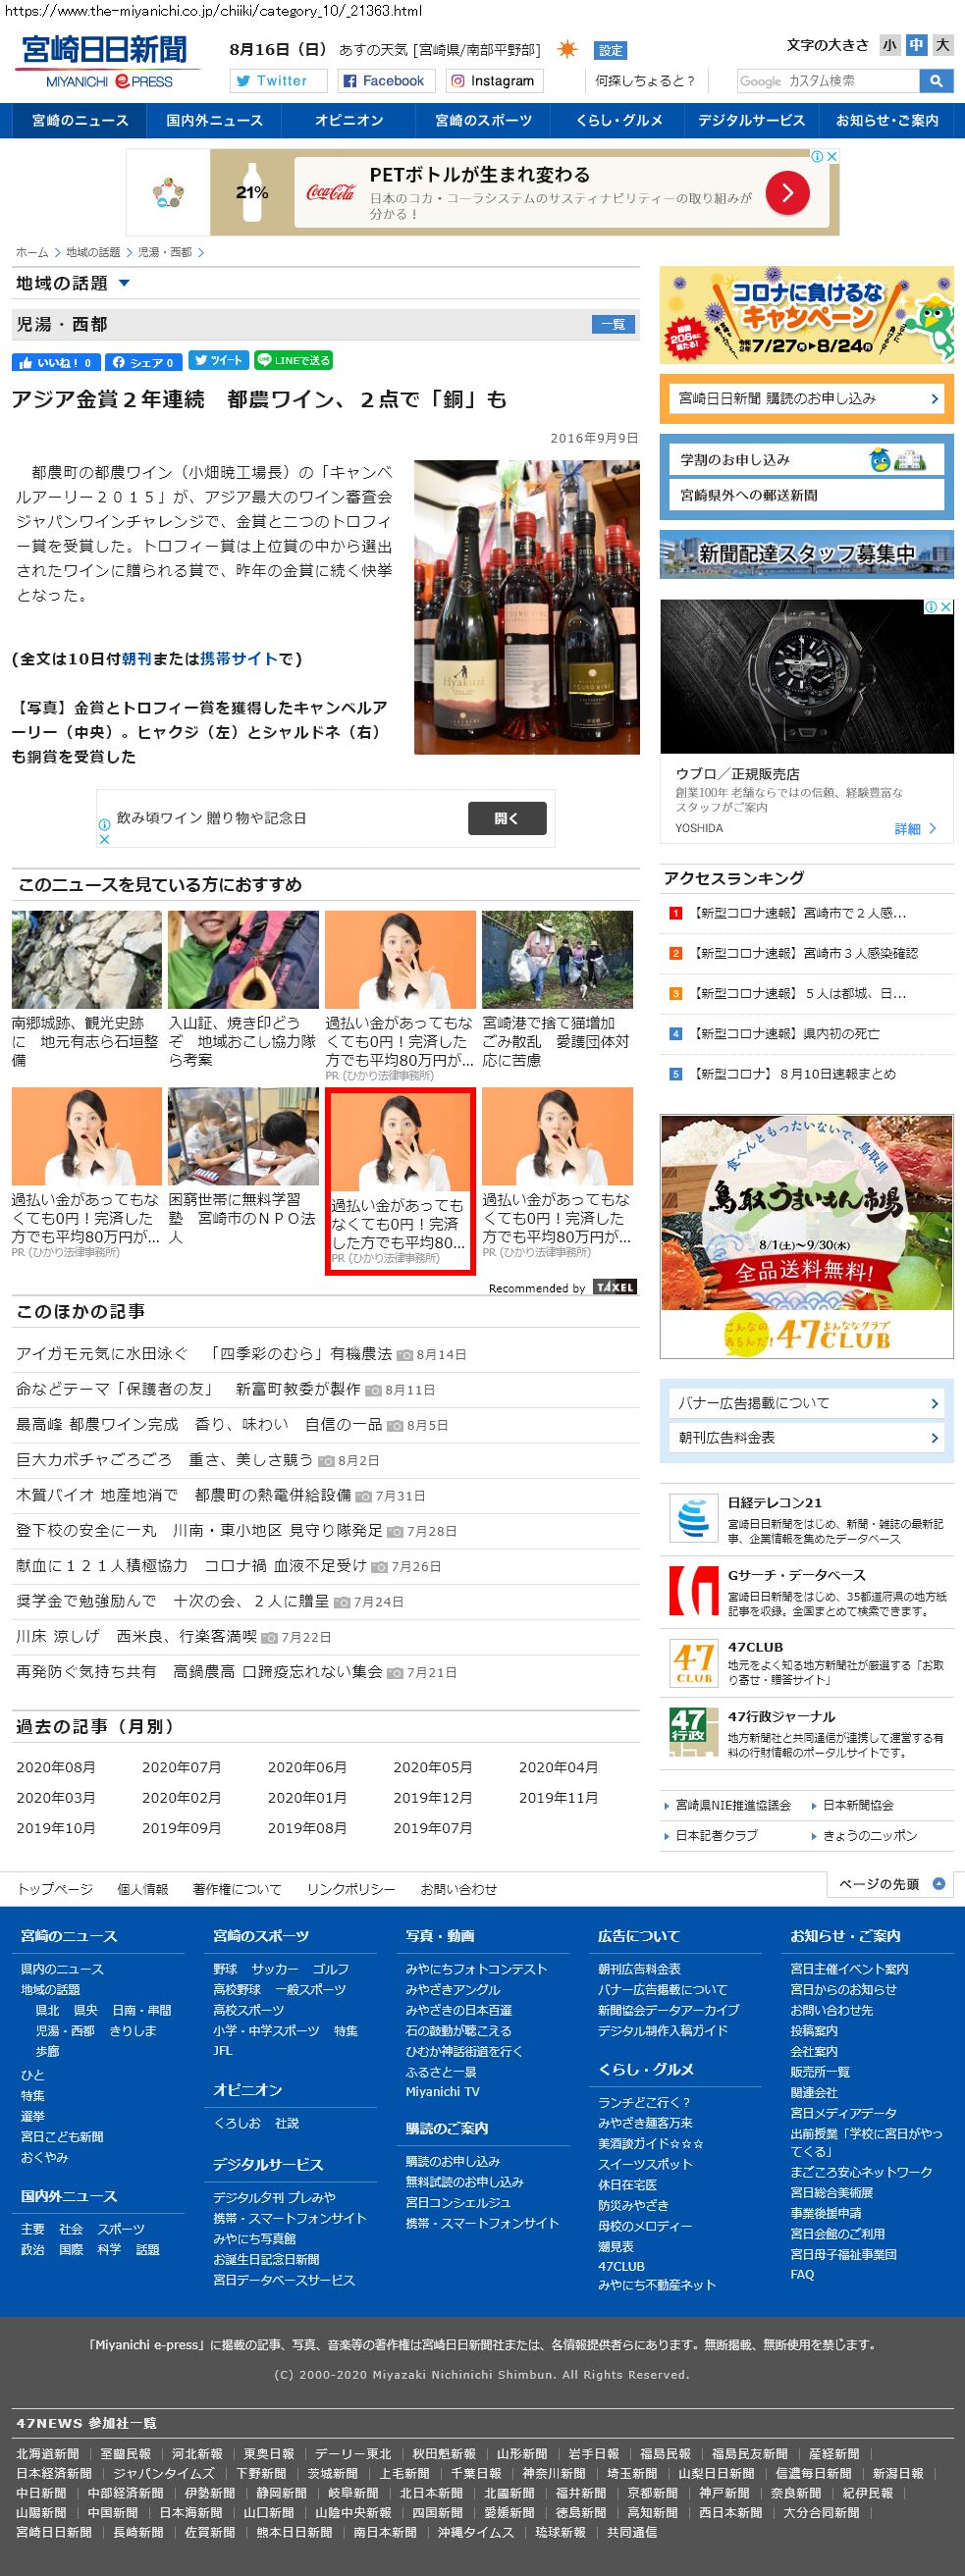The height and width of the screenshot is (2576, 965).
Task: Open the Gサーチ・データベース logo icon
Action: (693, 1591)
